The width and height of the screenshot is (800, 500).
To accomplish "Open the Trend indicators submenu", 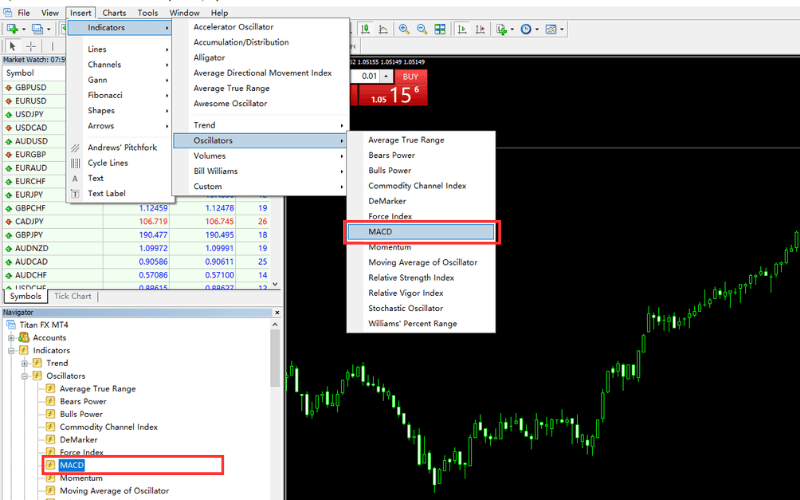I will (260, 125).
